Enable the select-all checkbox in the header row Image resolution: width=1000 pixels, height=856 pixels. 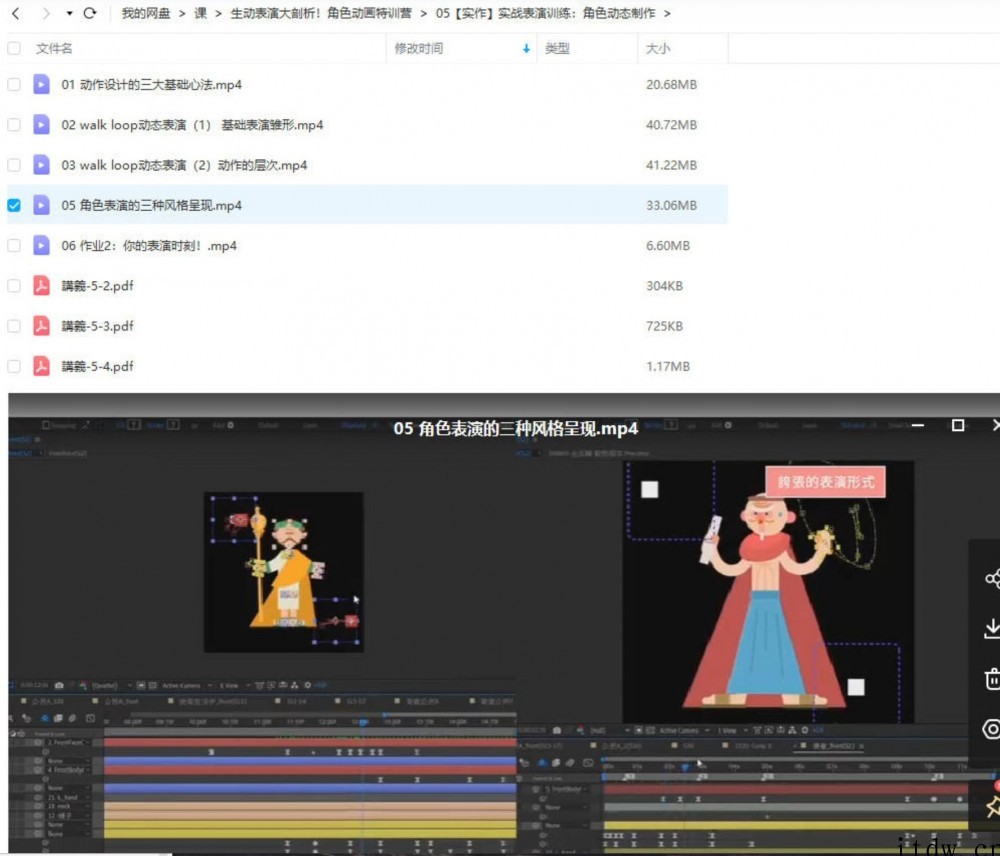(13, 47)
